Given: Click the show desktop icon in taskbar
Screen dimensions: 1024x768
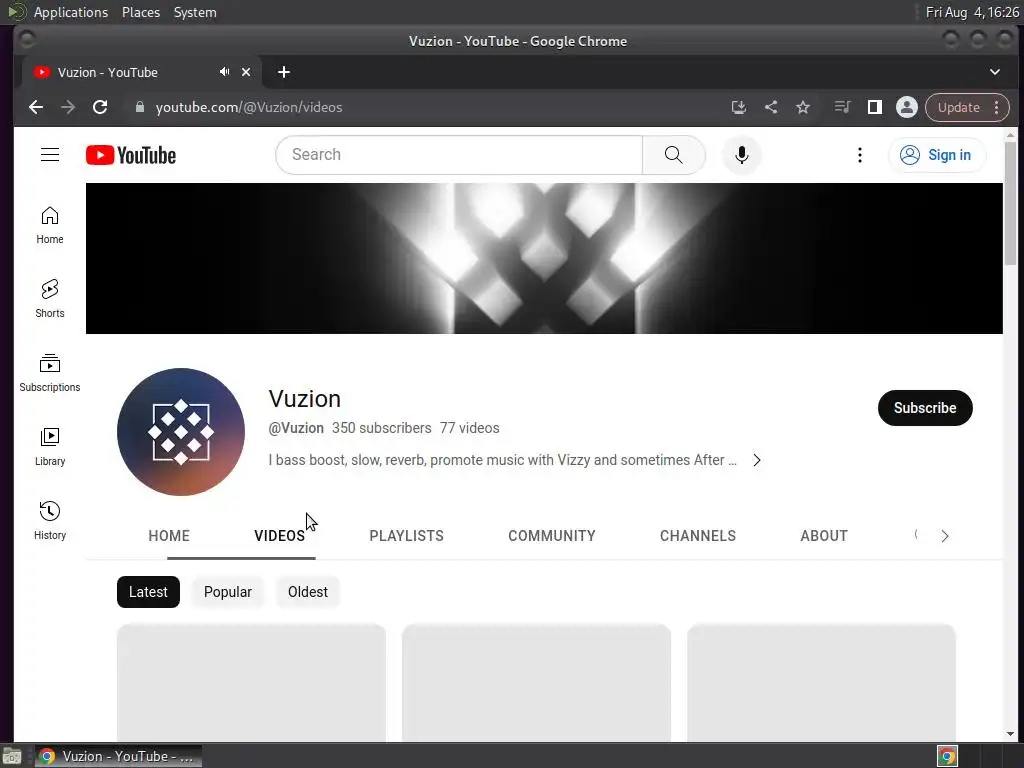Looking at the screenshot, I should click(x=12, y=756).
